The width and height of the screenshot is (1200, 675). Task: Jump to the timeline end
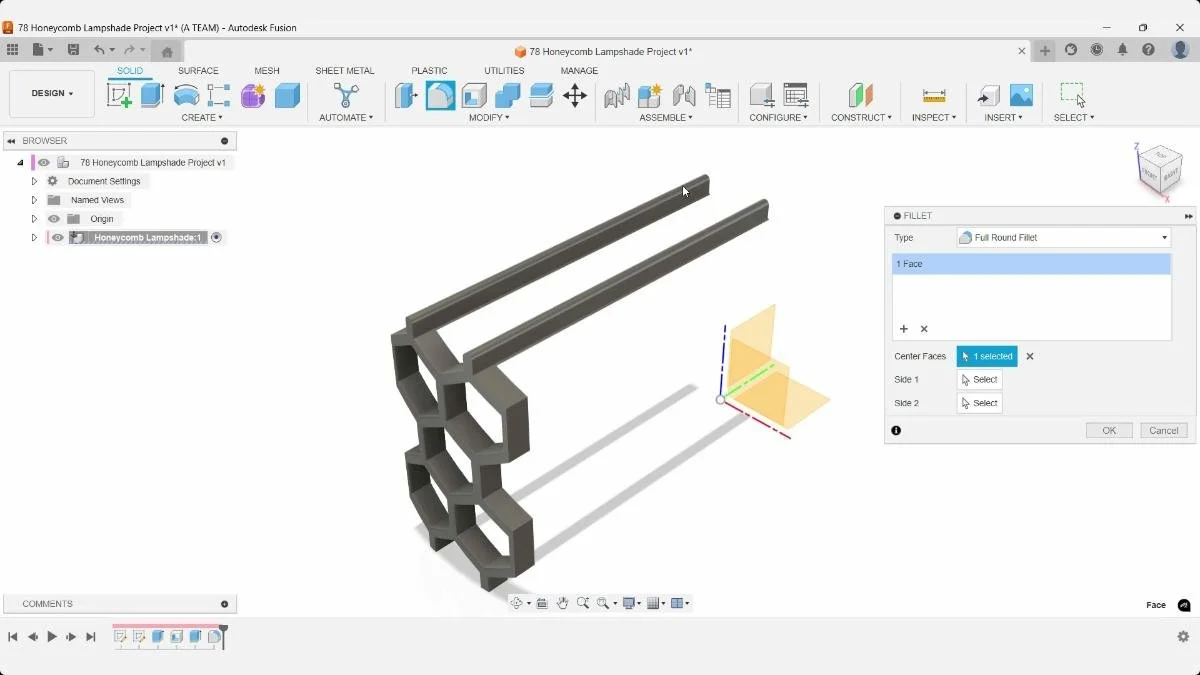[x=91, y=637]
